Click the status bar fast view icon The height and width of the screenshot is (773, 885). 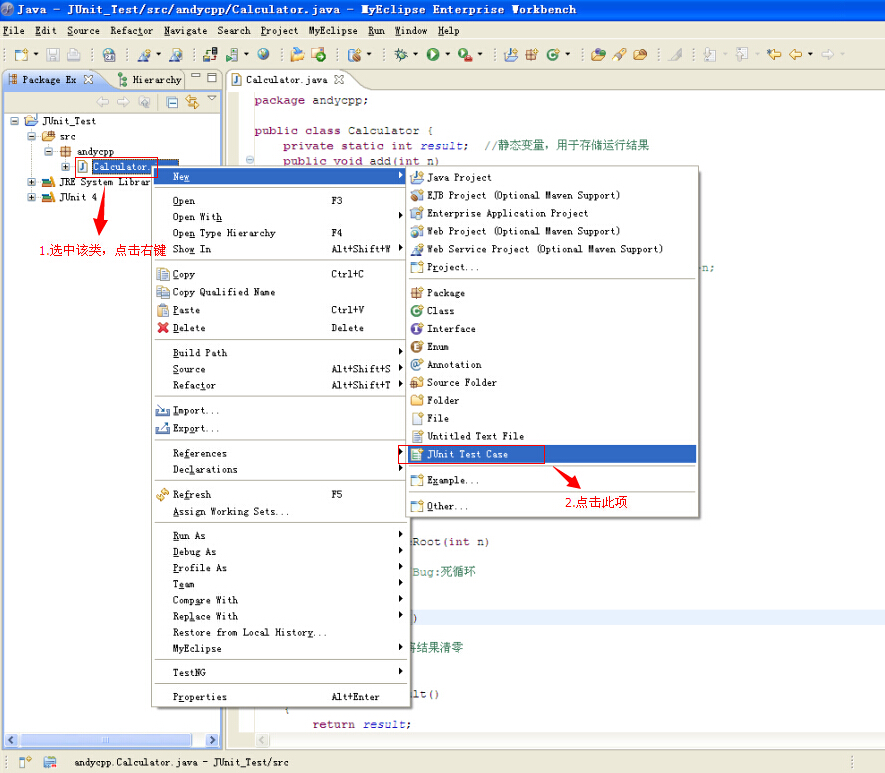(x=24, y=762)
